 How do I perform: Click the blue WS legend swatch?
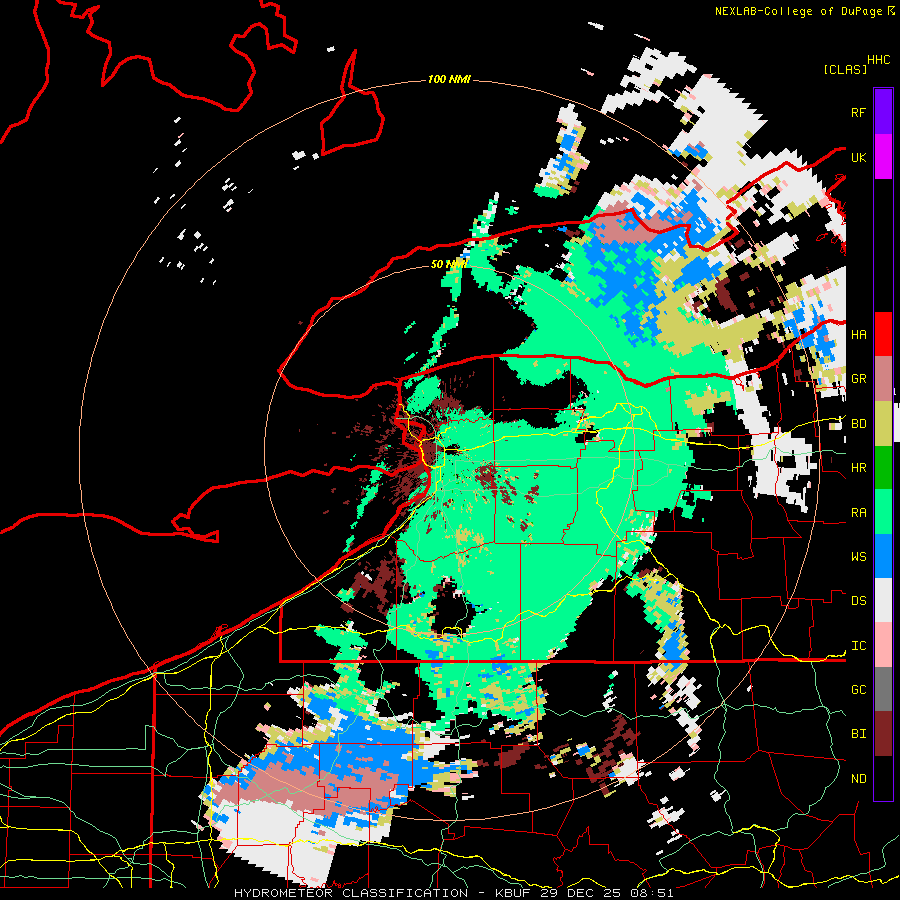[883, 556]
